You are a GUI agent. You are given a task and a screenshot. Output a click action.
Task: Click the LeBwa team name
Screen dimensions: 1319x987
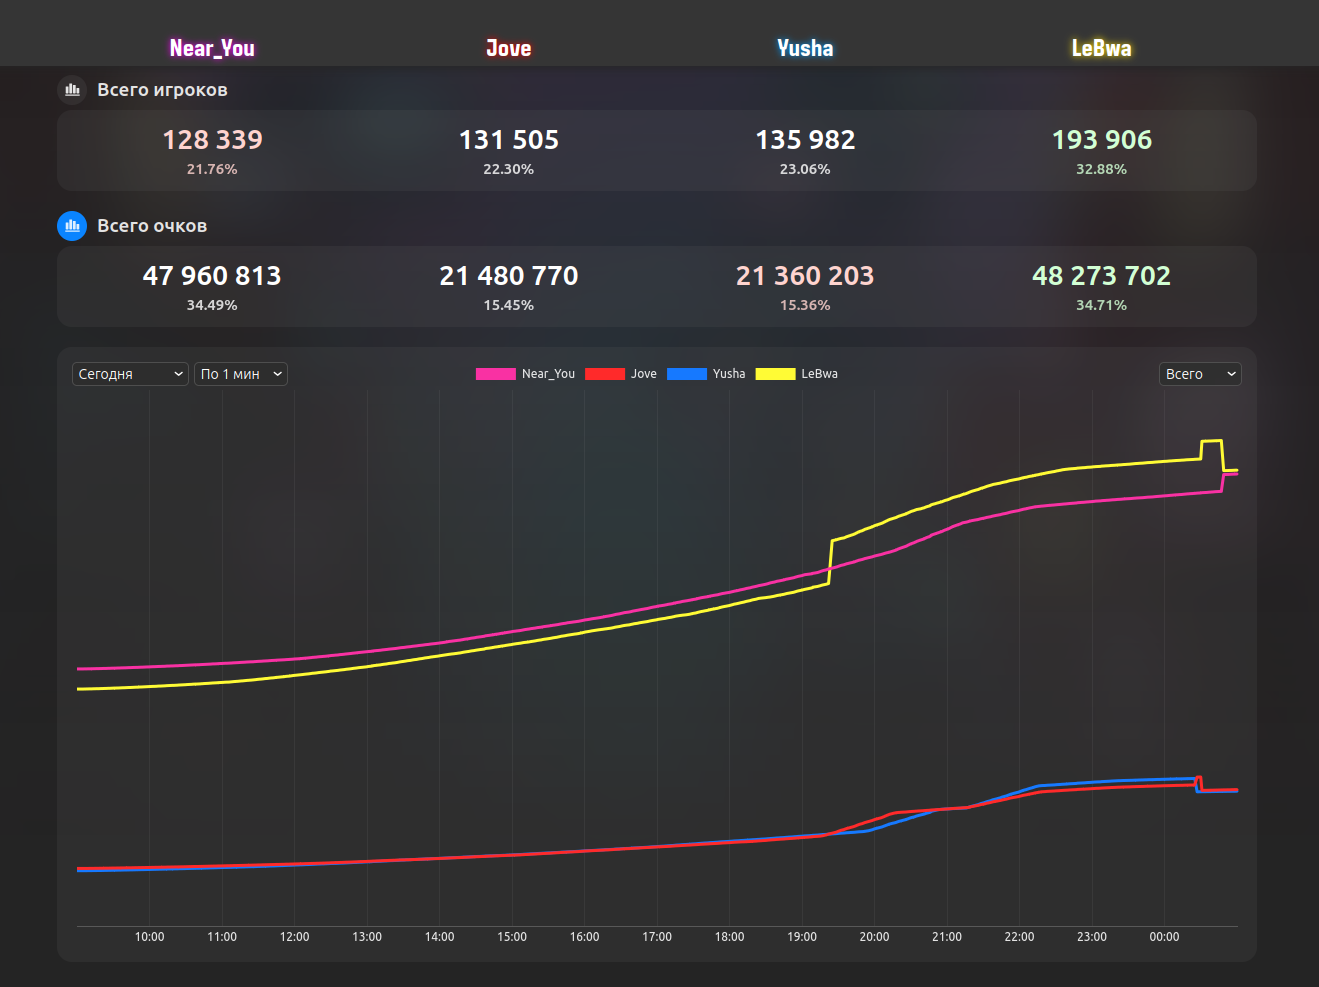[x=1101, y=48]
